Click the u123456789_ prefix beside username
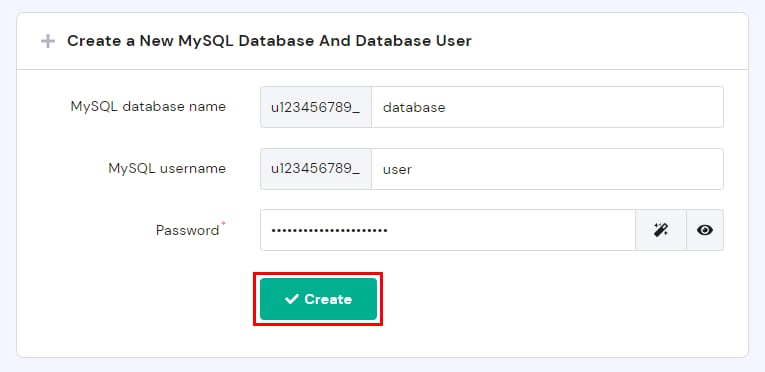 (x=316, y=169)
